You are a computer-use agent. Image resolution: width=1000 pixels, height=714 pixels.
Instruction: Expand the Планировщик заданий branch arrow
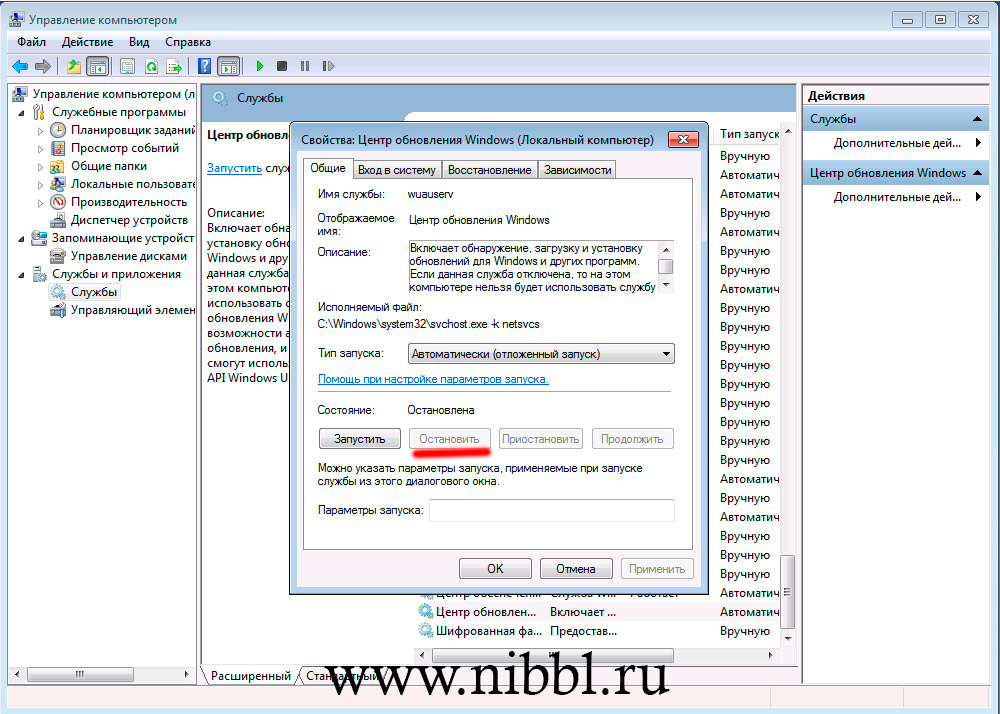40,131
